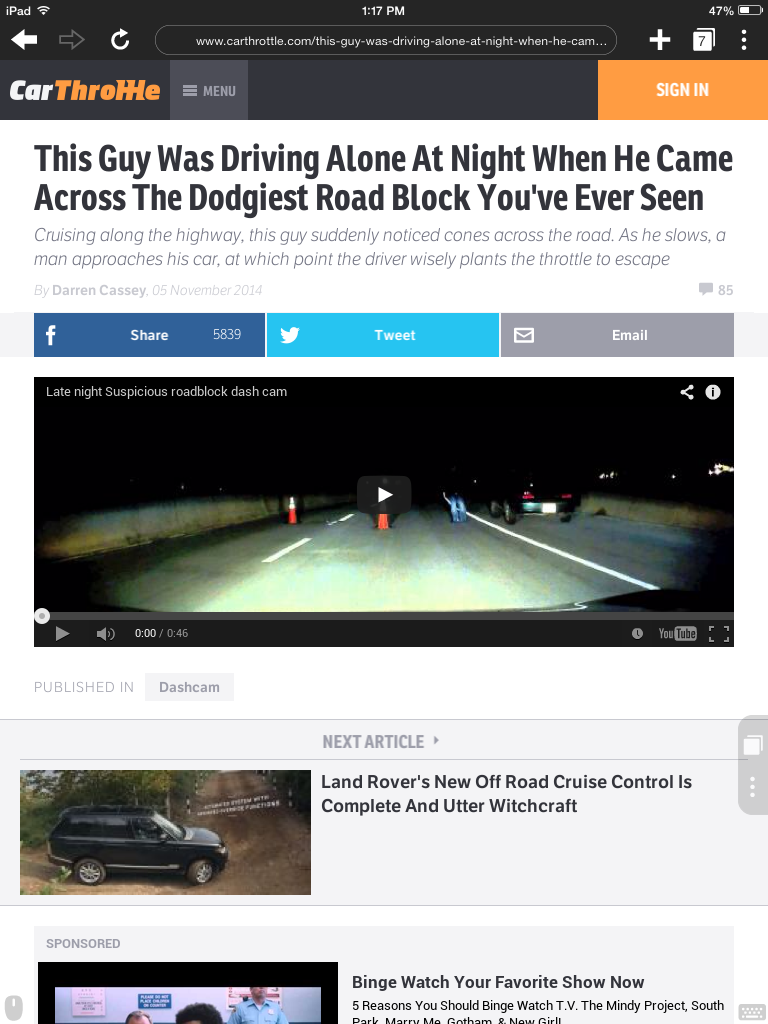This screenshot has width=768, height=1024.
Task: Go back using browser back arrow
Action: [x=24, y=40]
